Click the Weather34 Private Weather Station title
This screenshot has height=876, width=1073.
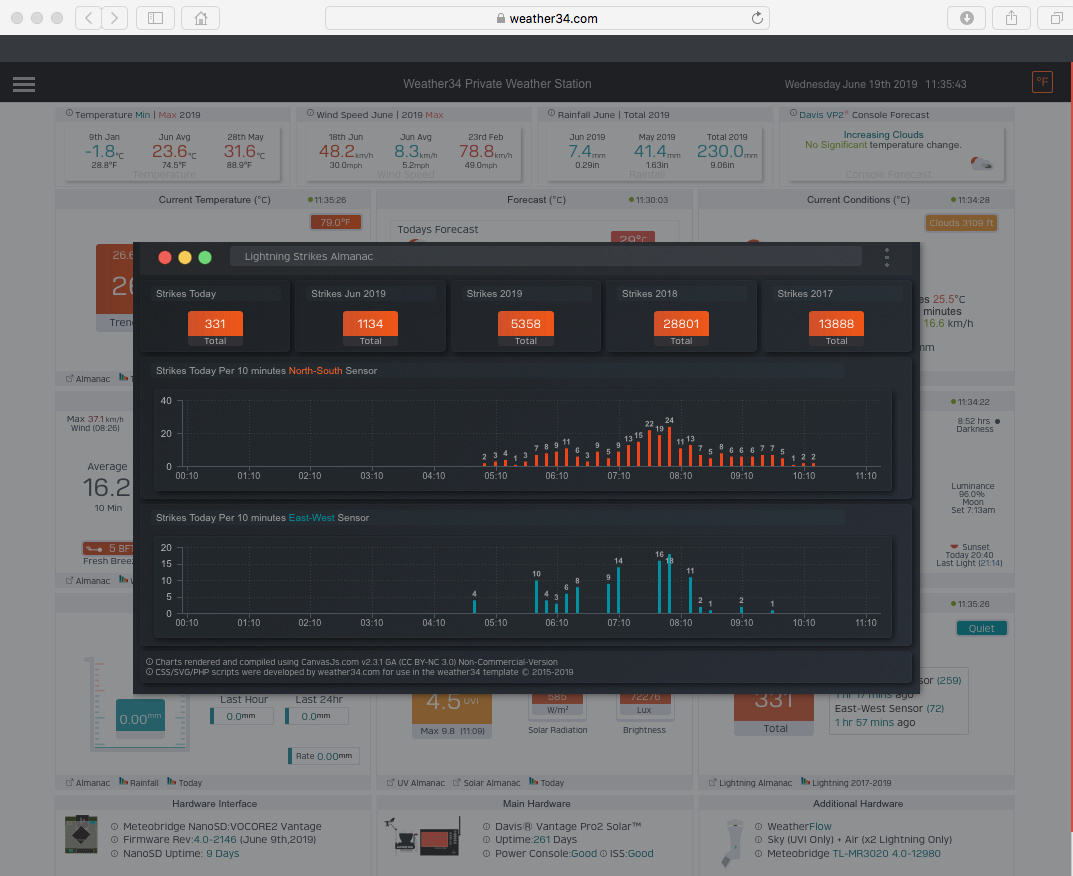coord(497,83)
